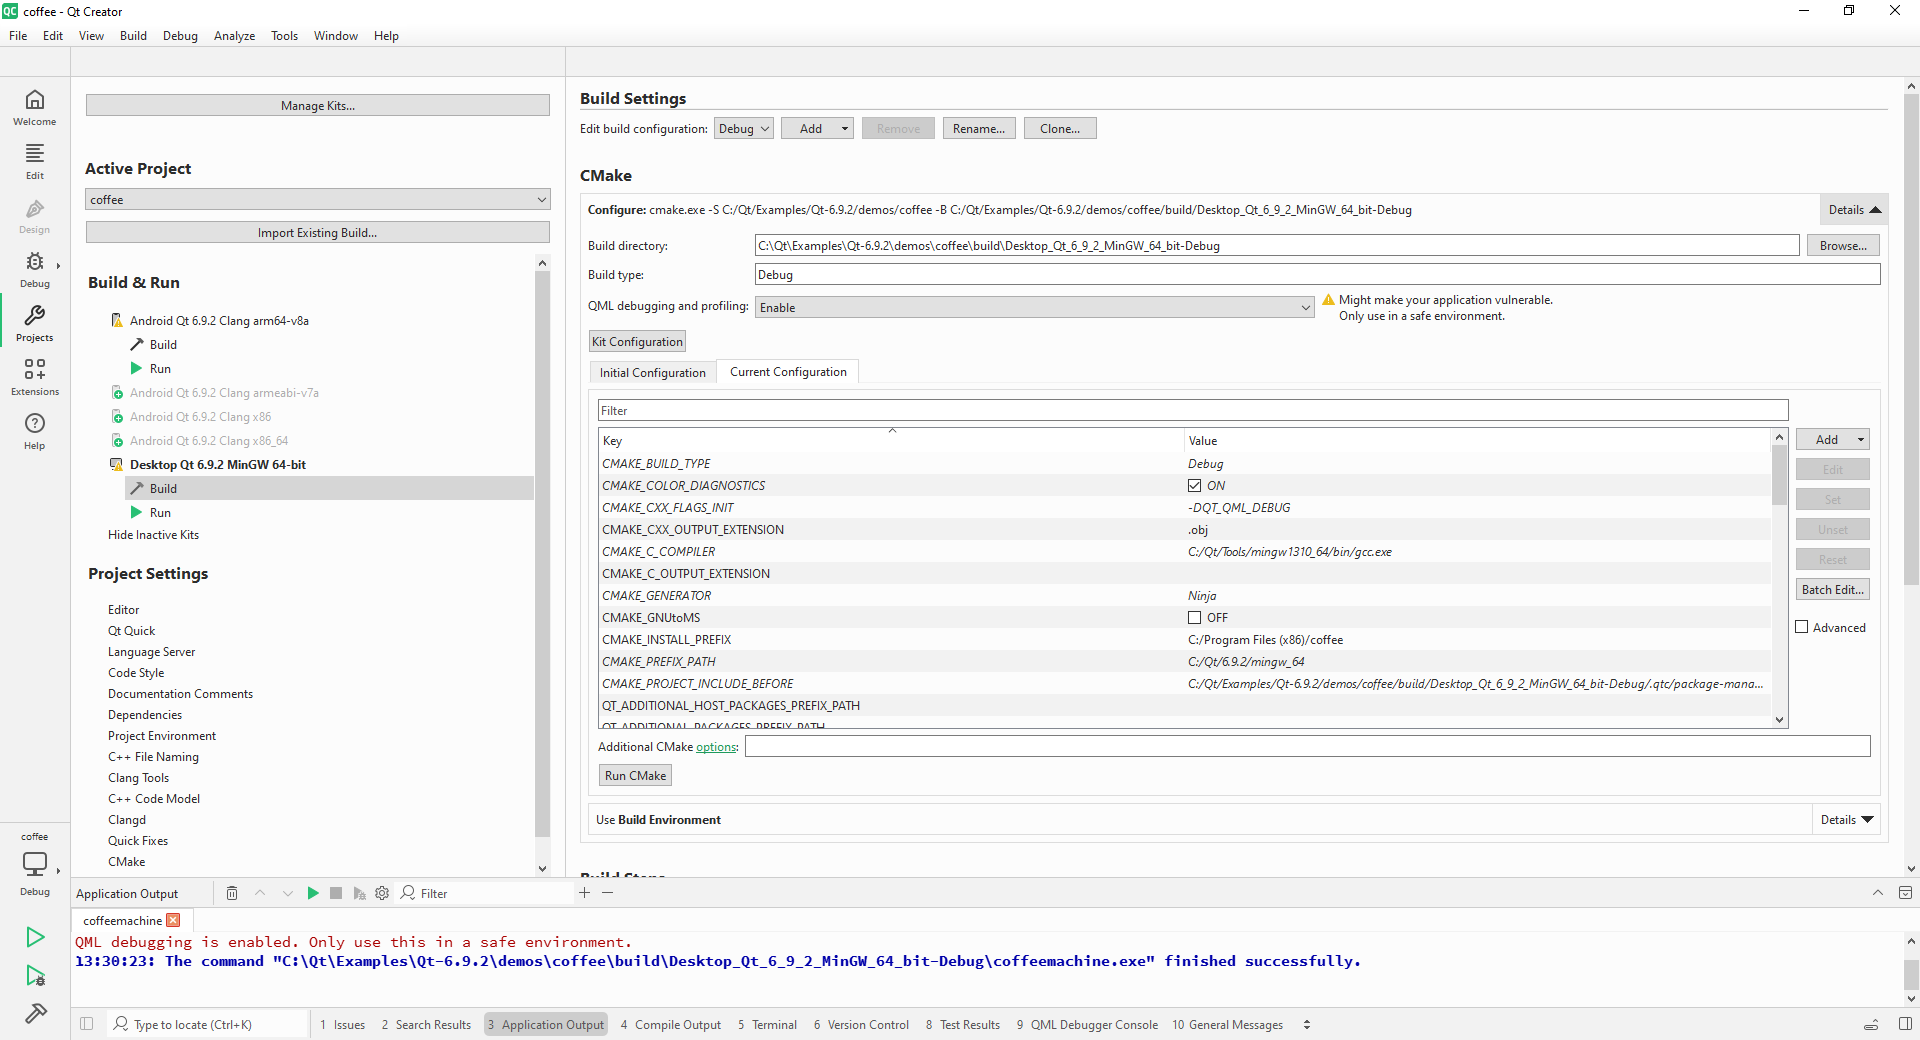Screen dimensions: 1920x1040
Task: Enable the CMAKE_GNUtoMS checkbox
Action: pos(1194,618)
